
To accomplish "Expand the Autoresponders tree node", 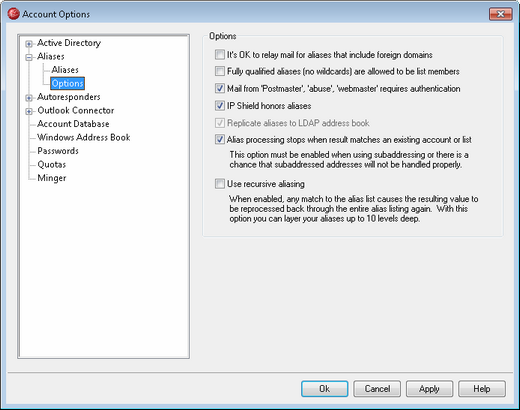I will point(29,98).
